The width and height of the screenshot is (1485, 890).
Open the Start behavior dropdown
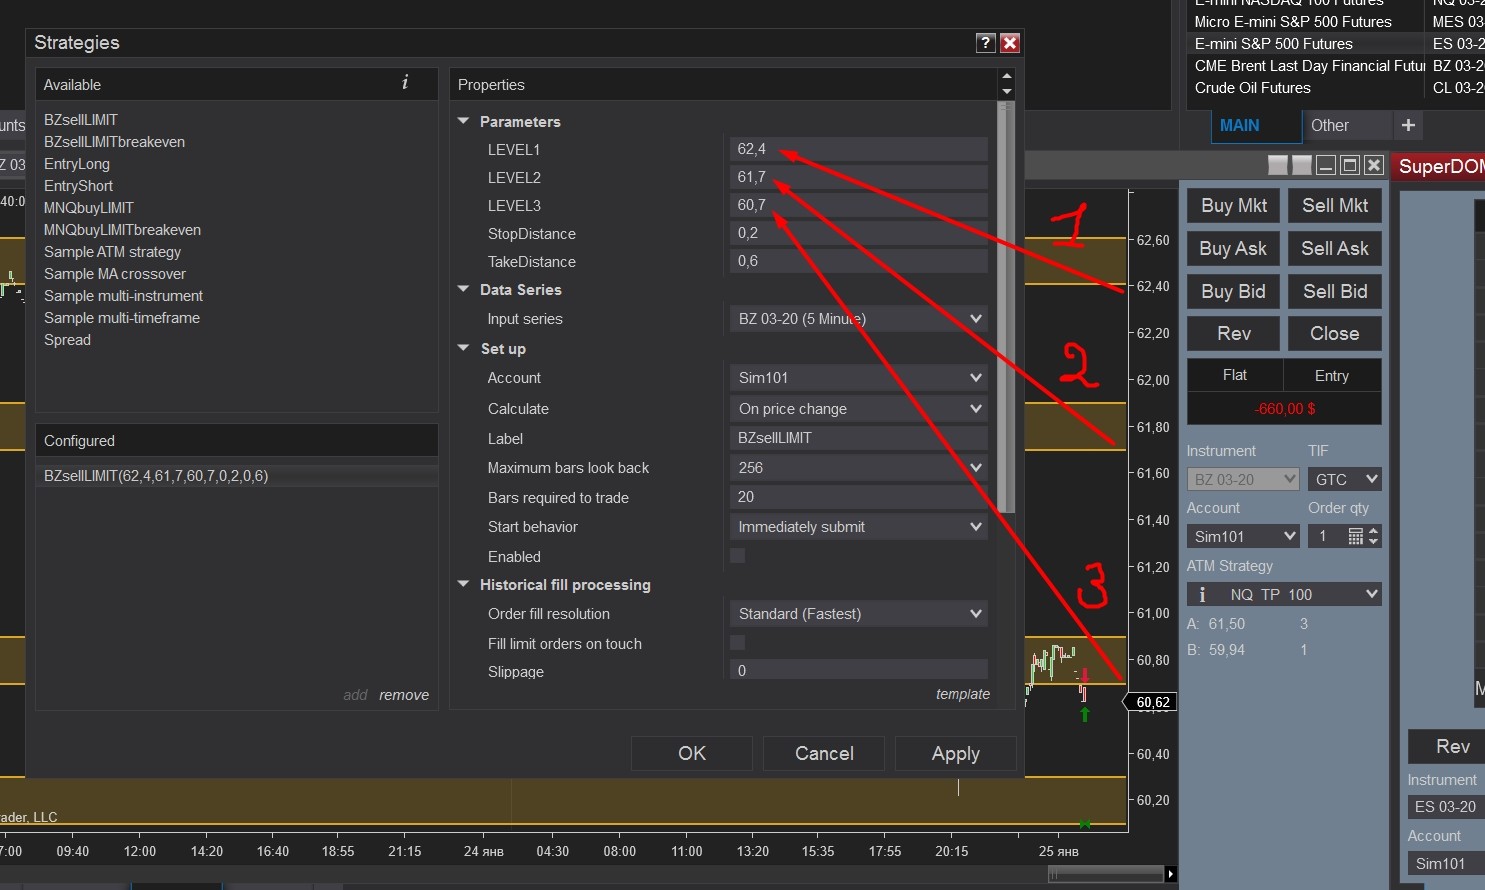[859, 527]
